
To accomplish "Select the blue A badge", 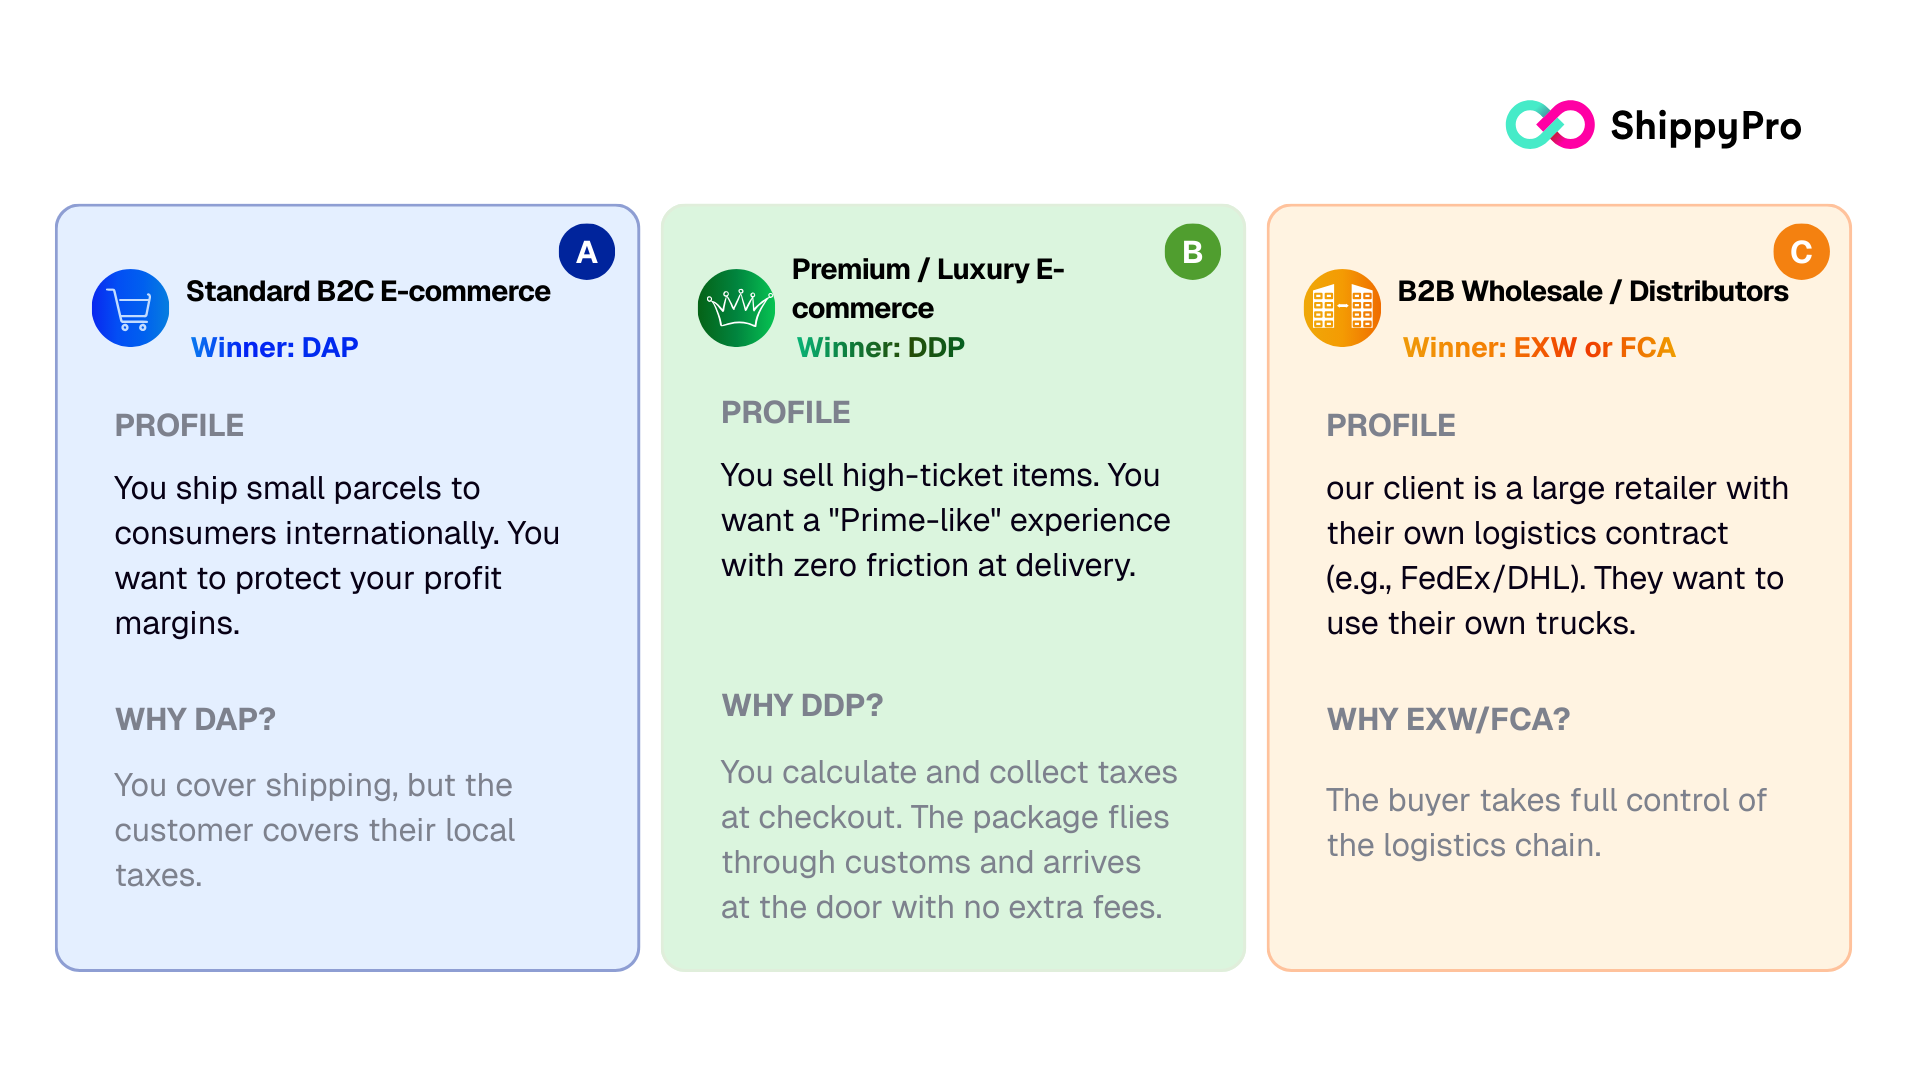I will point(587,252).
